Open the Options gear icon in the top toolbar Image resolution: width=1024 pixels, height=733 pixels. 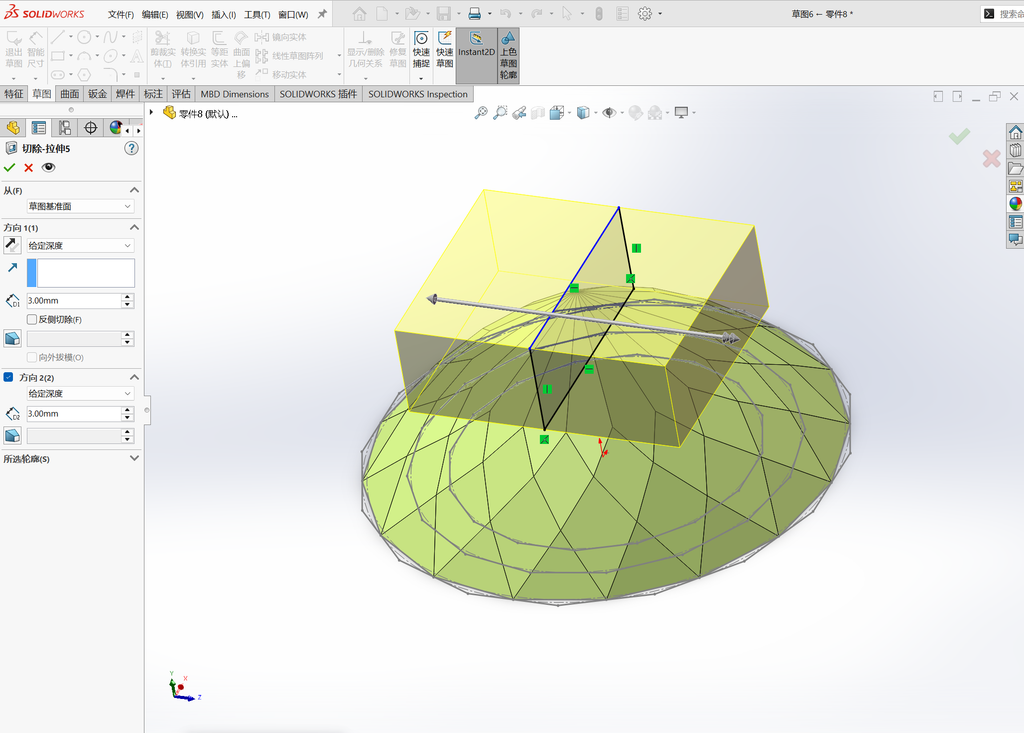tap(645, 14)
